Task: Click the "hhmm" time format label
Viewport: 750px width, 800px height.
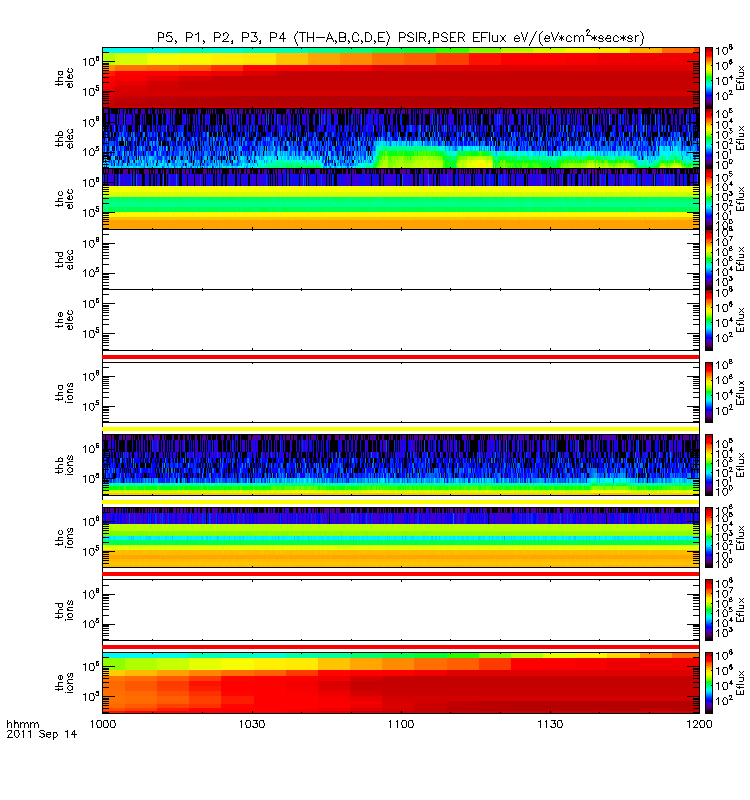Action: [x=22, y=724]
